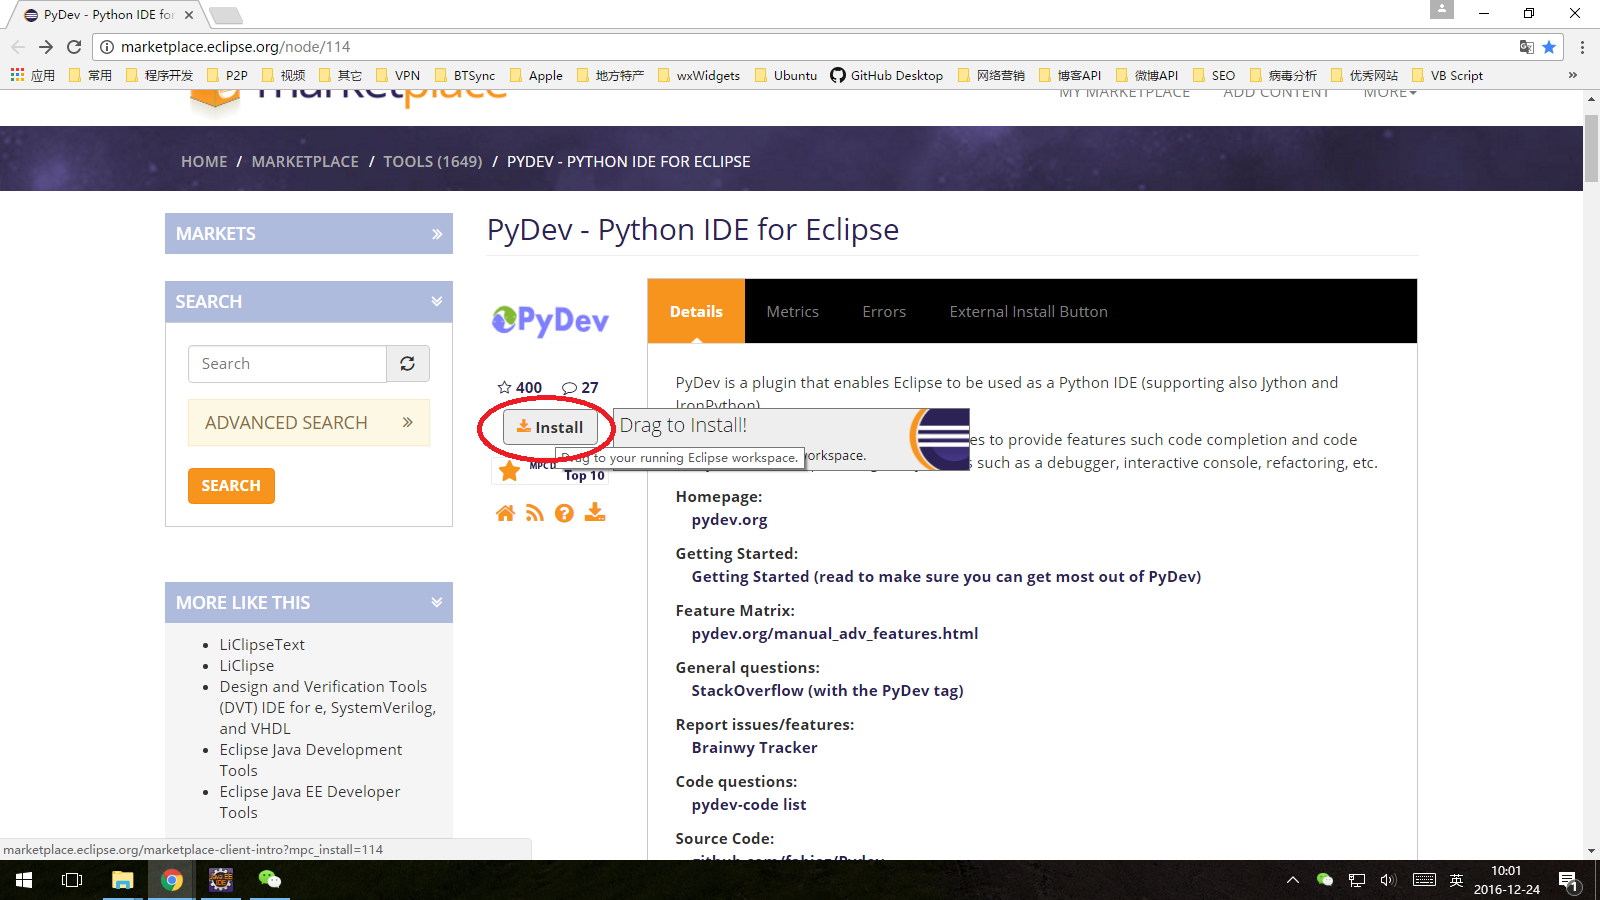Click the orange SEARCH button

[x=231, y=486]
